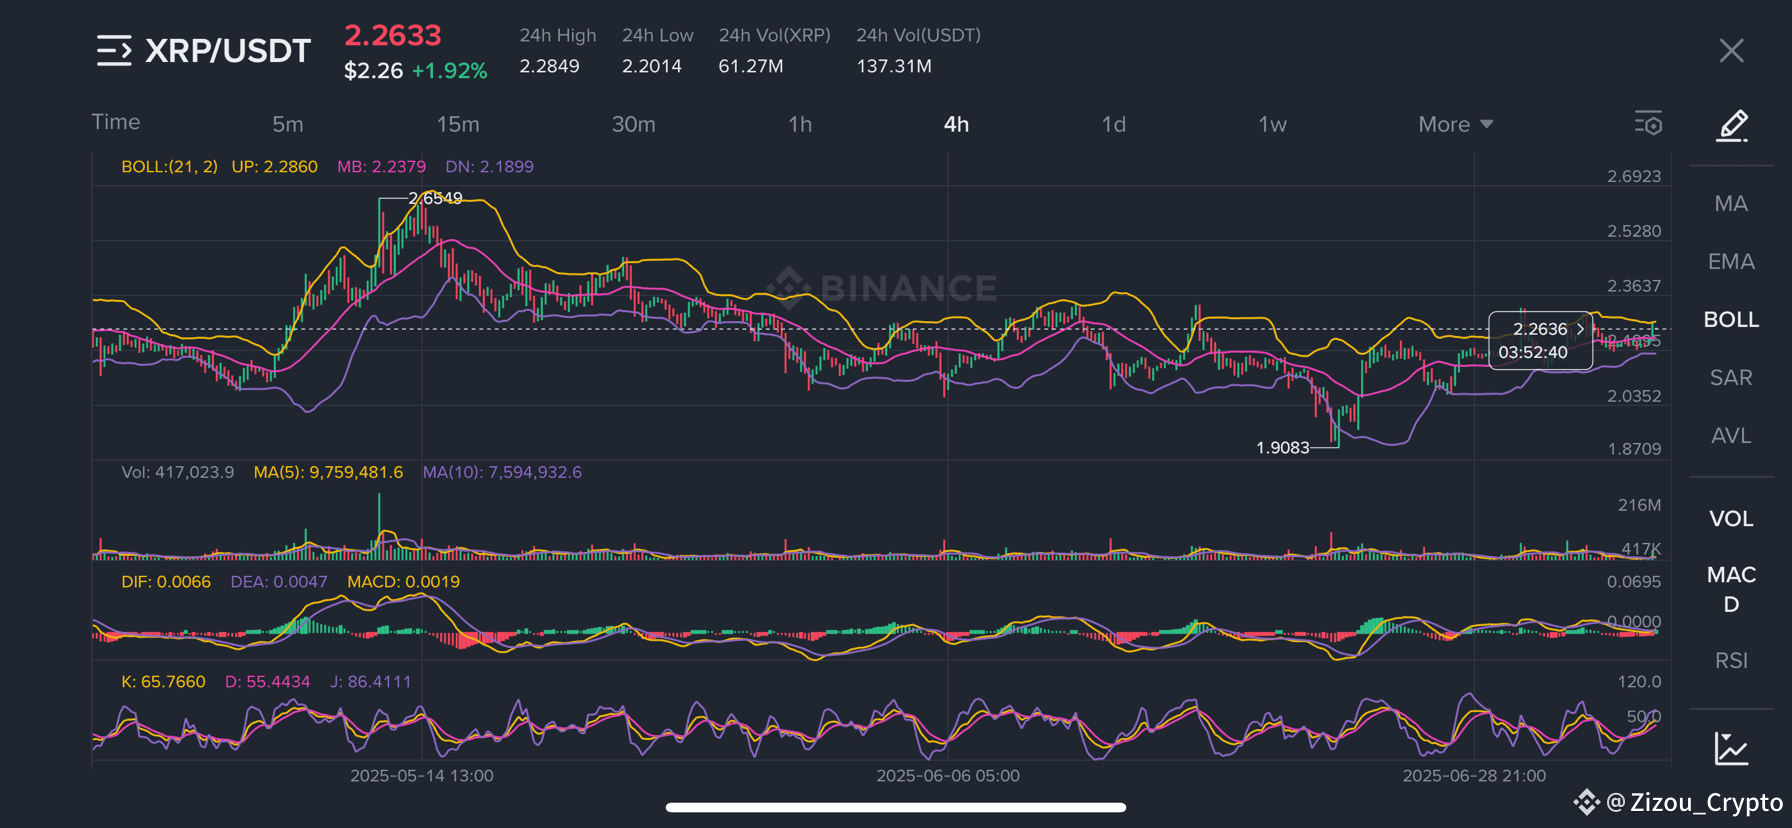Open the line chart icon at bottom right
1792x828 pixels.
click(1731, 748)
